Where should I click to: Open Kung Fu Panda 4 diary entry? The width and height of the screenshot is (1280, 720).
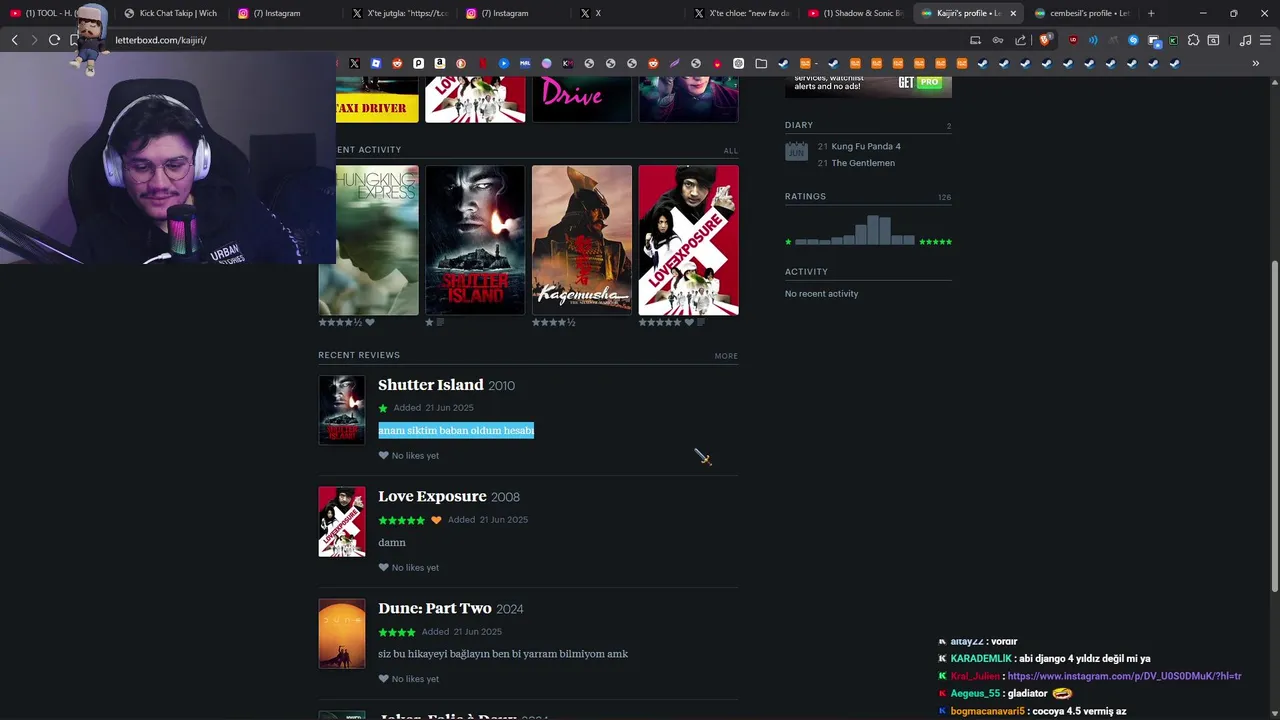[x=866, y=146]
